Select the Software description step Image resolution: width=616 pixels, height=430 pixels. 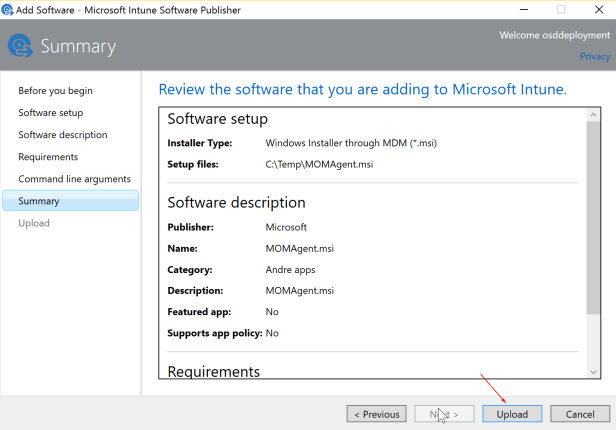coord(63,135)
